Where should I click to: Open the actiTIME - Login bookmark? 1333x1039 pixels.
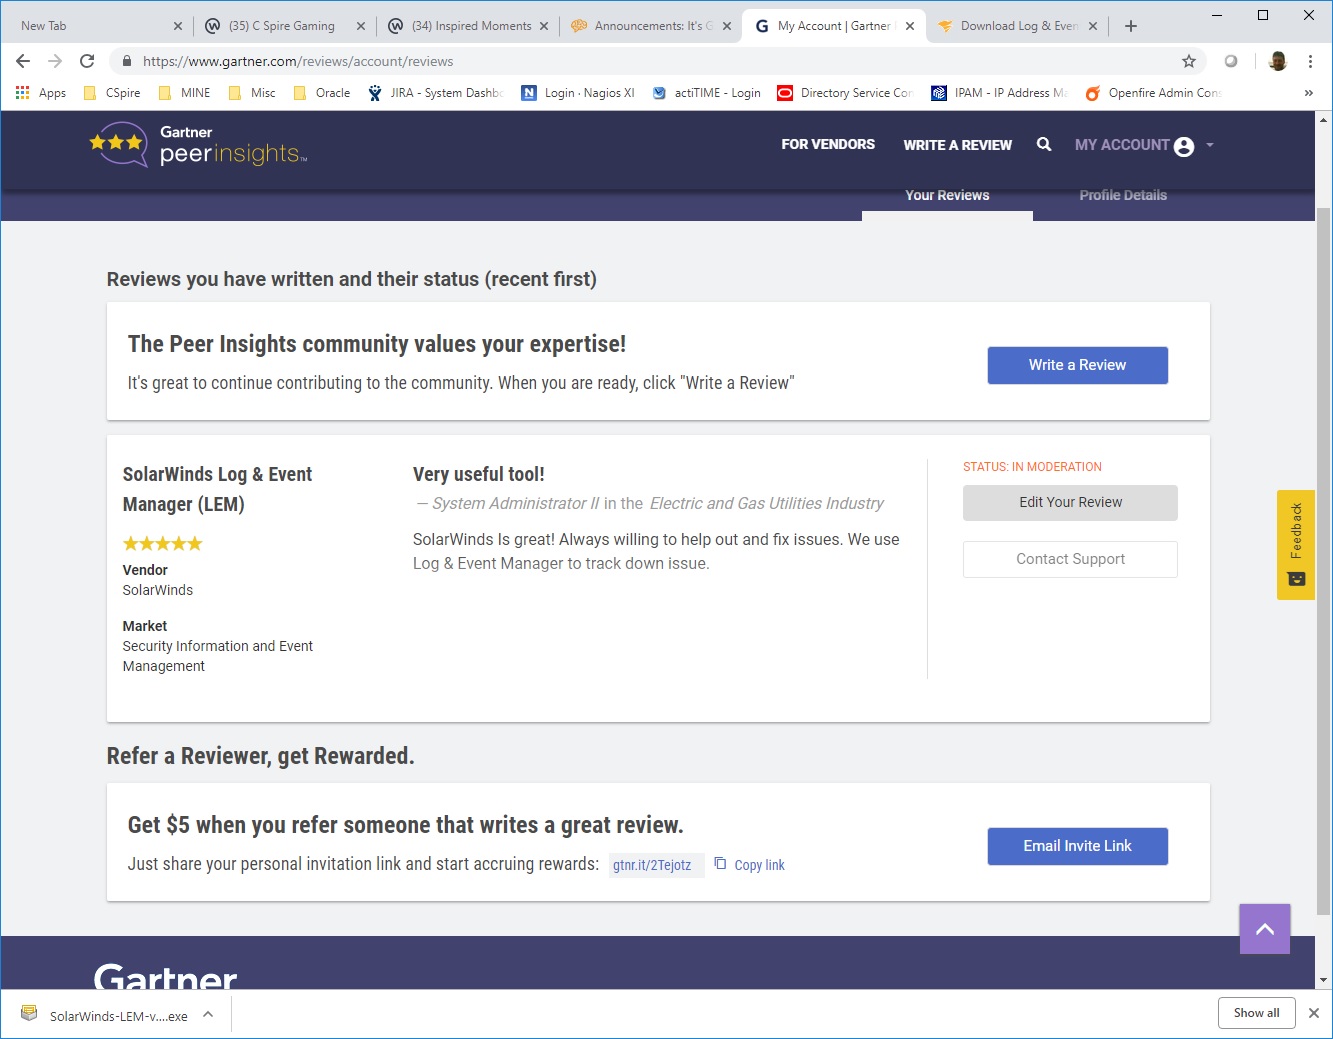[706, 92]
